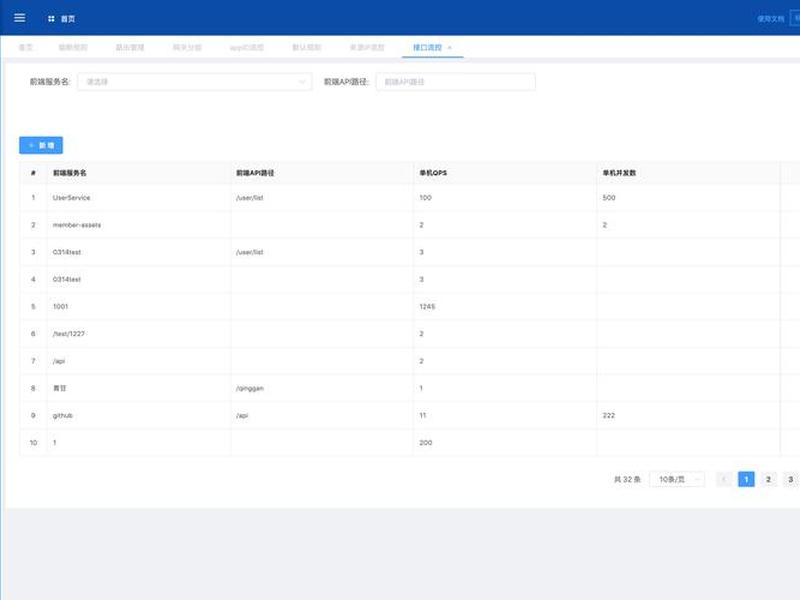Close the 接口流控 tab with its X
800x600 pixels.
point(449,47)
